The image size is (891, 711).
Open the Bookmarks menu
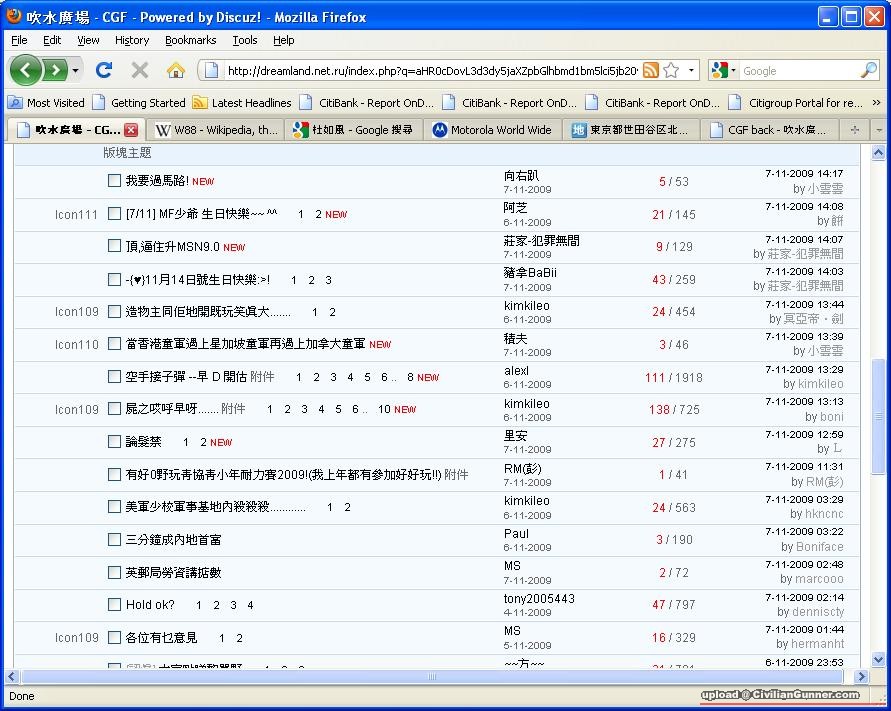tap(190, 40)
